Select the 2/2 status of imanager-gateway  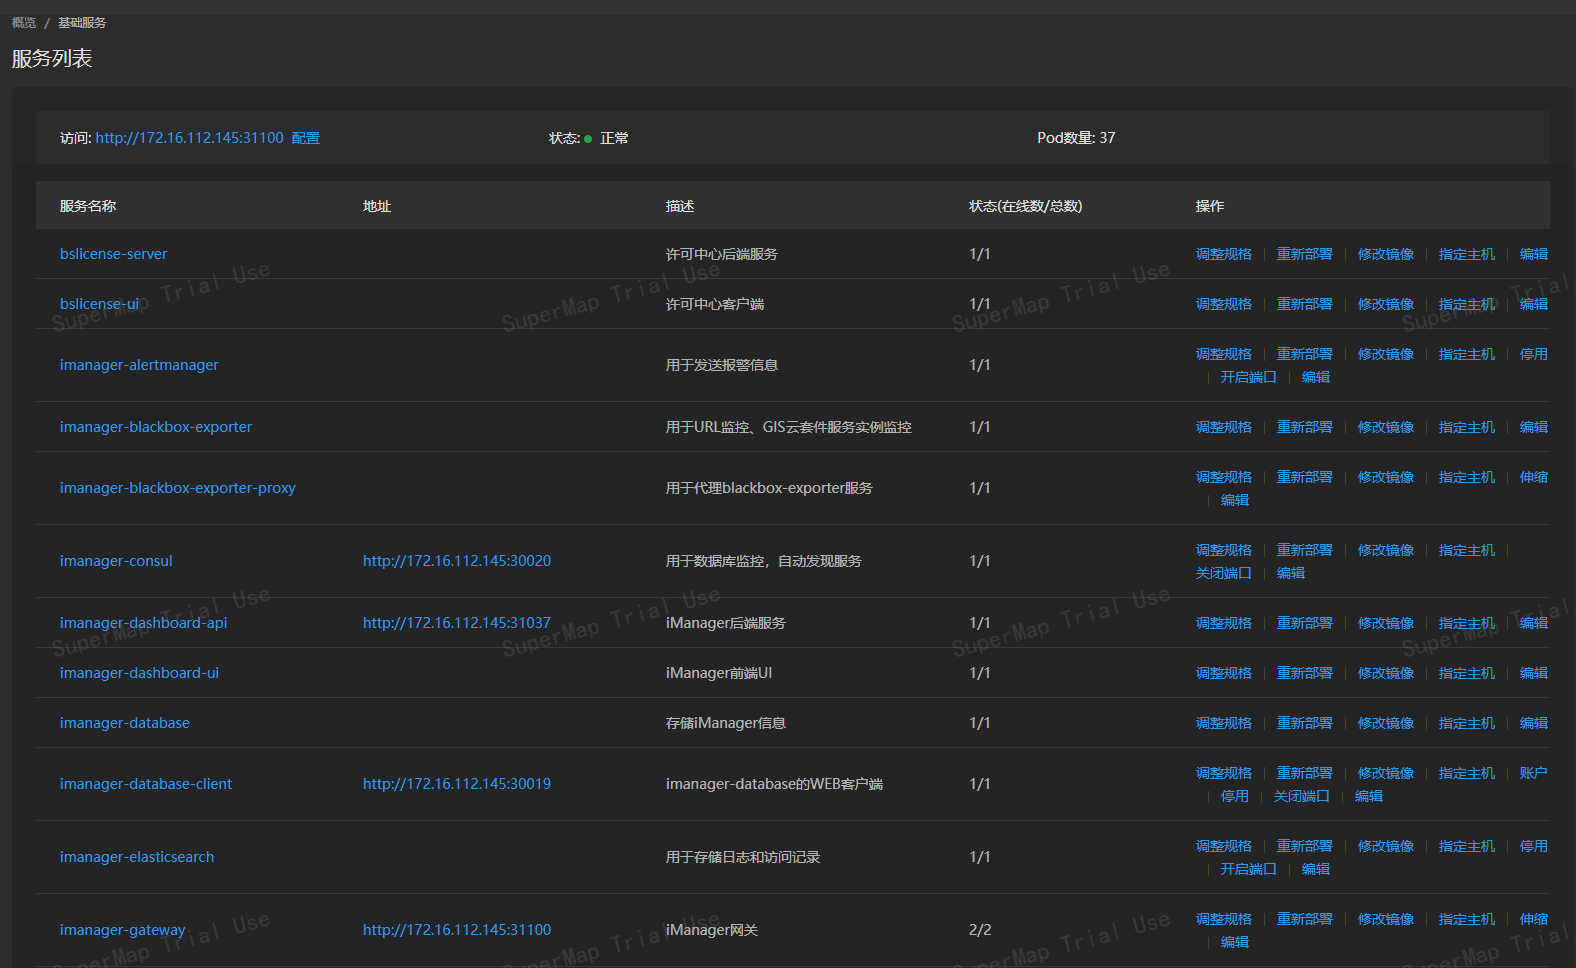[x=980, y=930]
